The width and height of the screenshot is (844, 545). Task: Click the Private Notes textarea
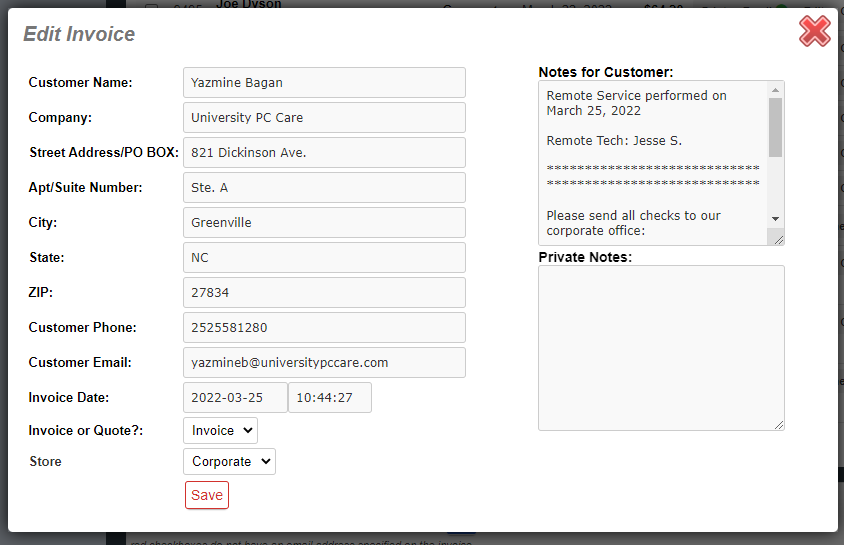(x=661, y=348)
